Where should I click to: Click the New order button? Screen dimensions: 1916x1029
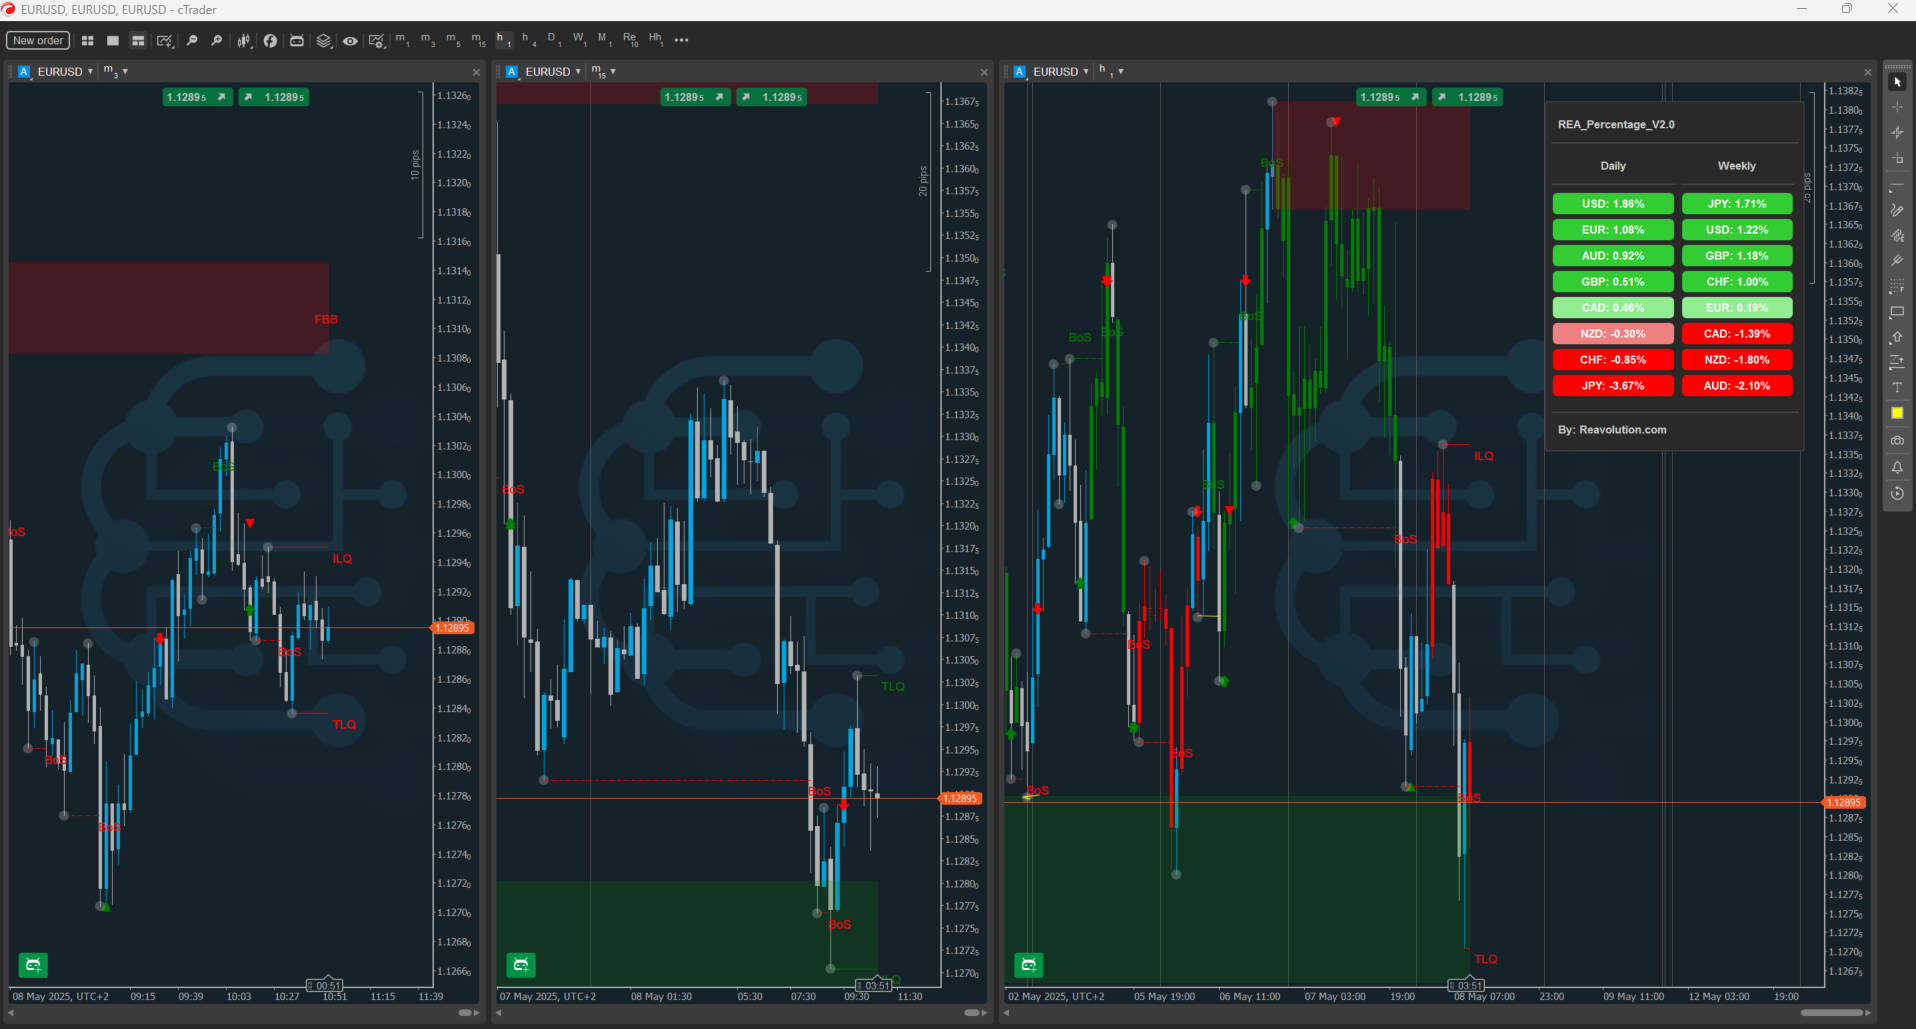[x=38, y=41]
